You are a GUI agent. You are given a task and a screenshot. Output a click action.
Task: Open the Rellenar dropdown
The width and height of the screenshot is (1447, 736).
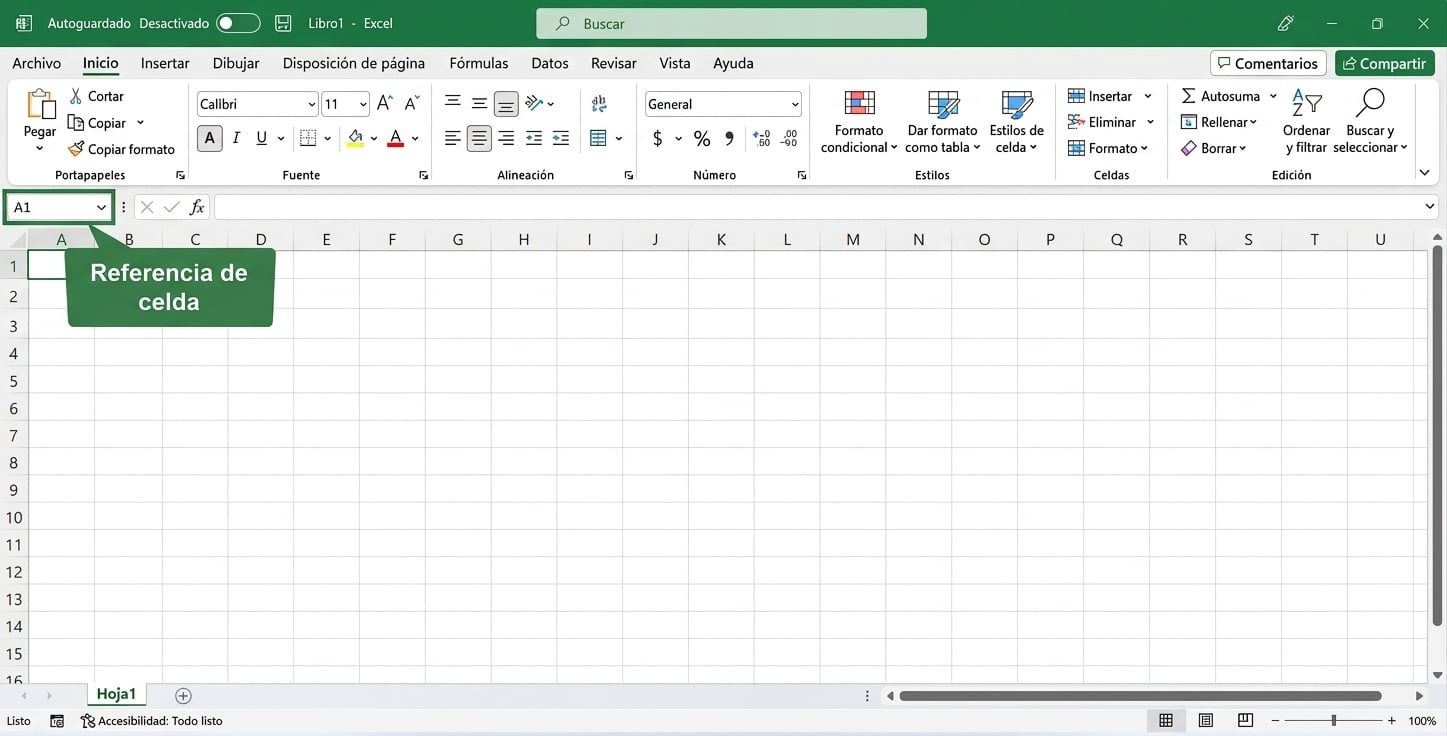(1219, 122)
